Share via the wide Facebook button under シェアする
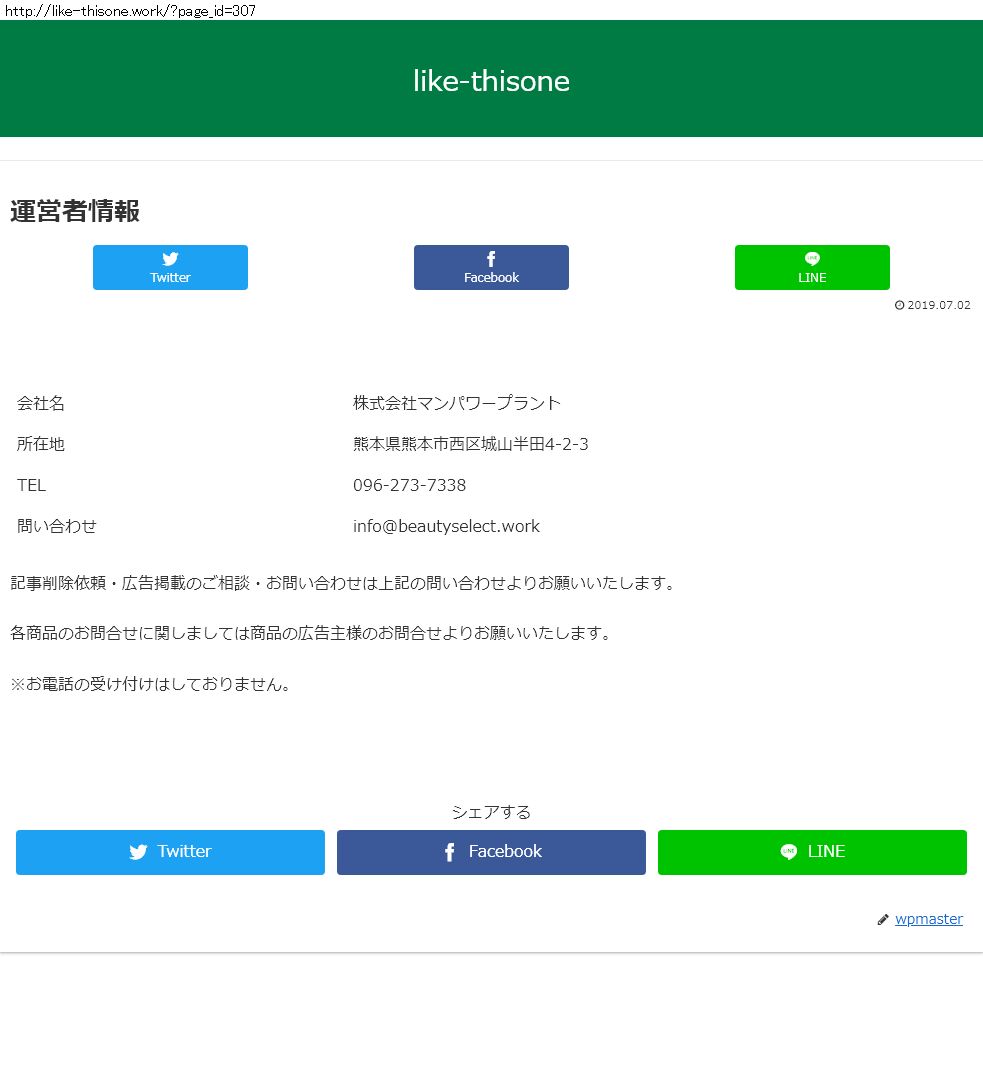983x1089 pixels. [491, 852]
